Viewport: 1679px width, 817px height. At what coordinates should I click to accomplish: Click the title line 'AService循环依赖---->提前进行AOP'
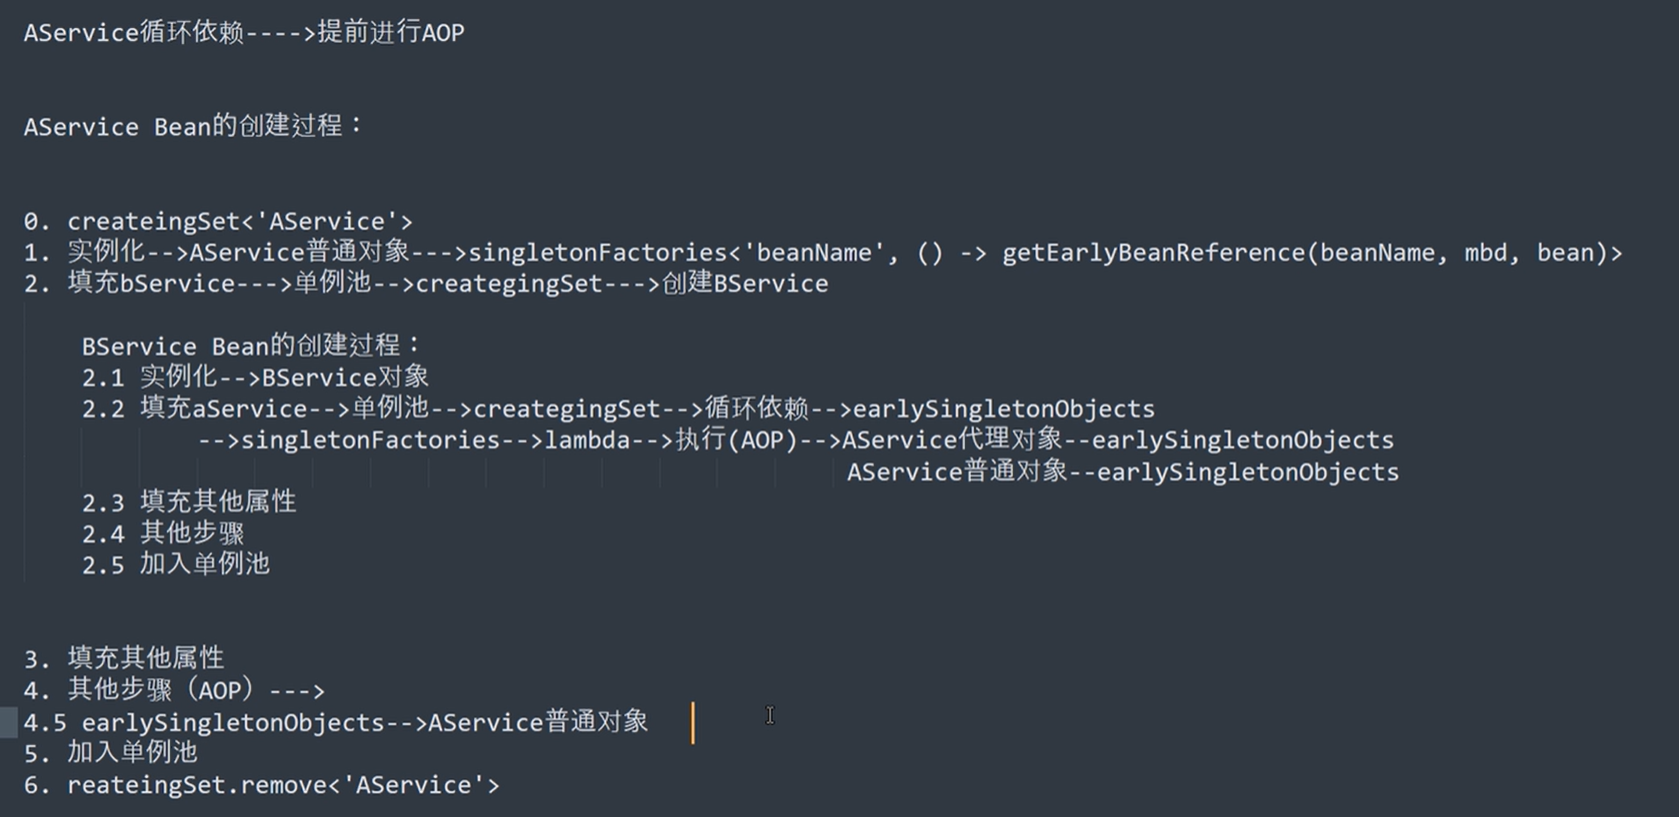click(x=244, y=32)
